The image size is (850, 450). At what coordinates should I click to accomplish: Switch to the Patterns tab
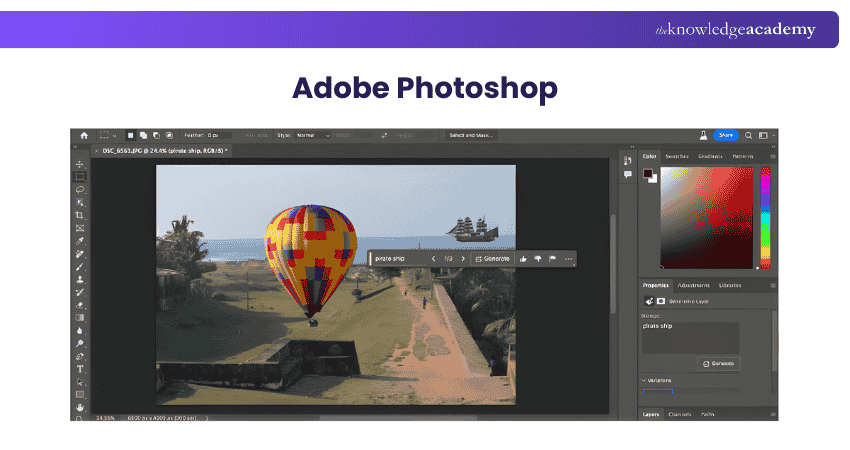[x=743, y=156]
